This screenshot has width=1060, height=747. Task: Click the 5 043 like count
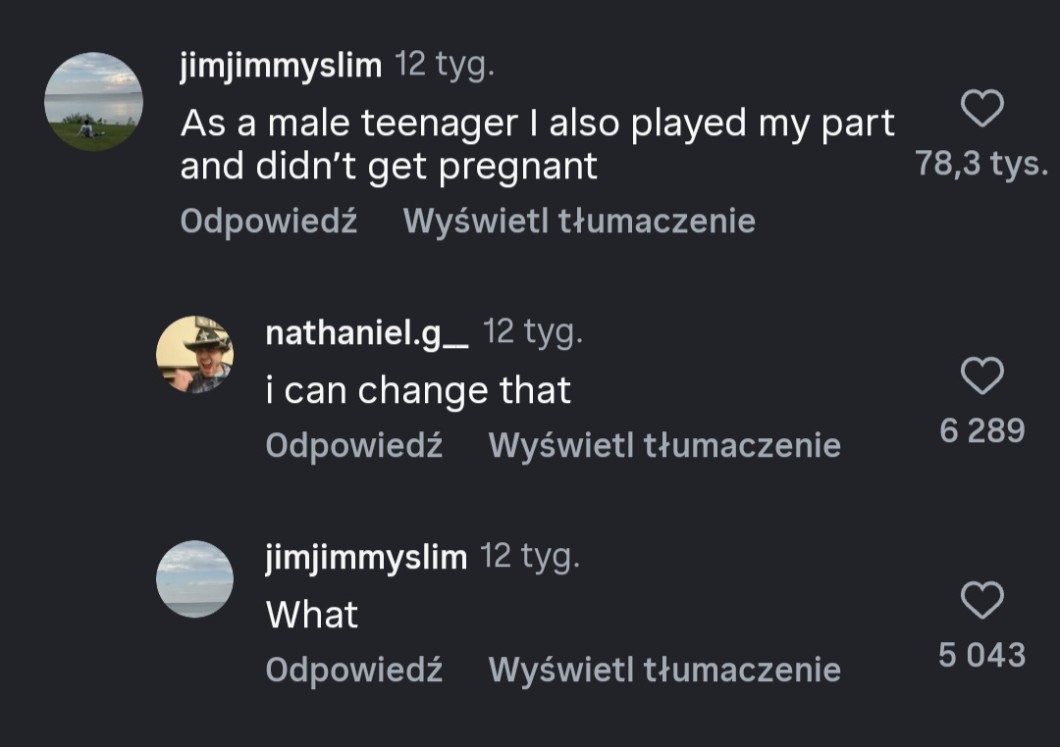point(982,656)
